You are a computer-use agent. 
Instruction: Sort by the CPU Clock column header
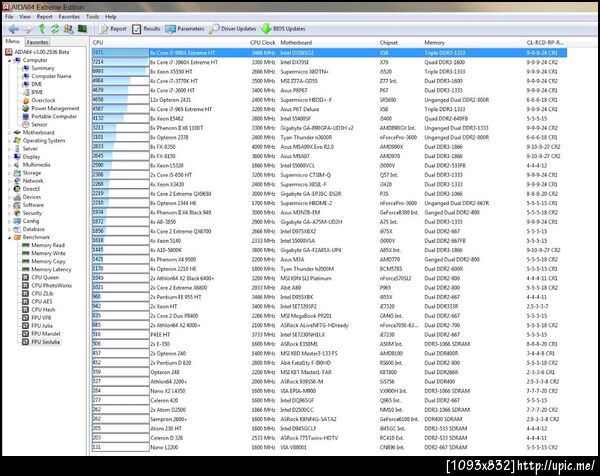click(x=262, y=42)
